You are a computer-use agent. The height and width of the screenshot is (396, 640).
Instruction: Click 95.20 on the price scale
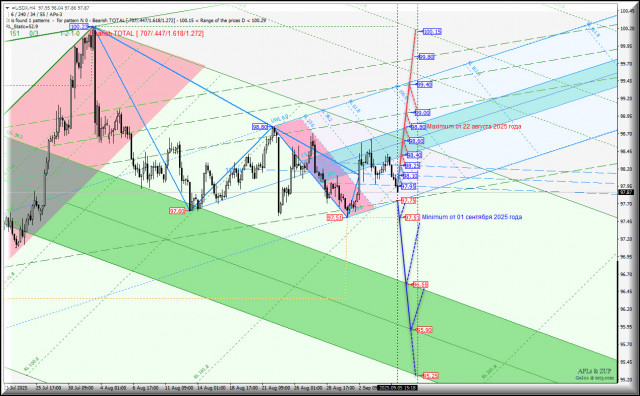627,380
